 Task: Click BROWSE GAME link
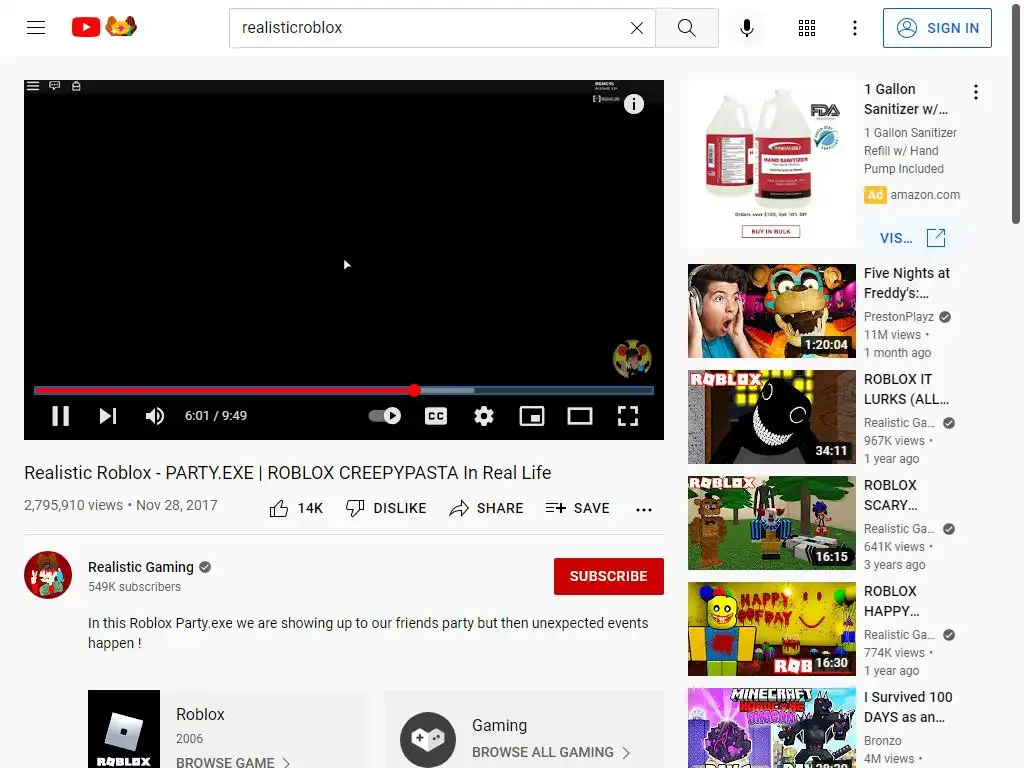232,762
